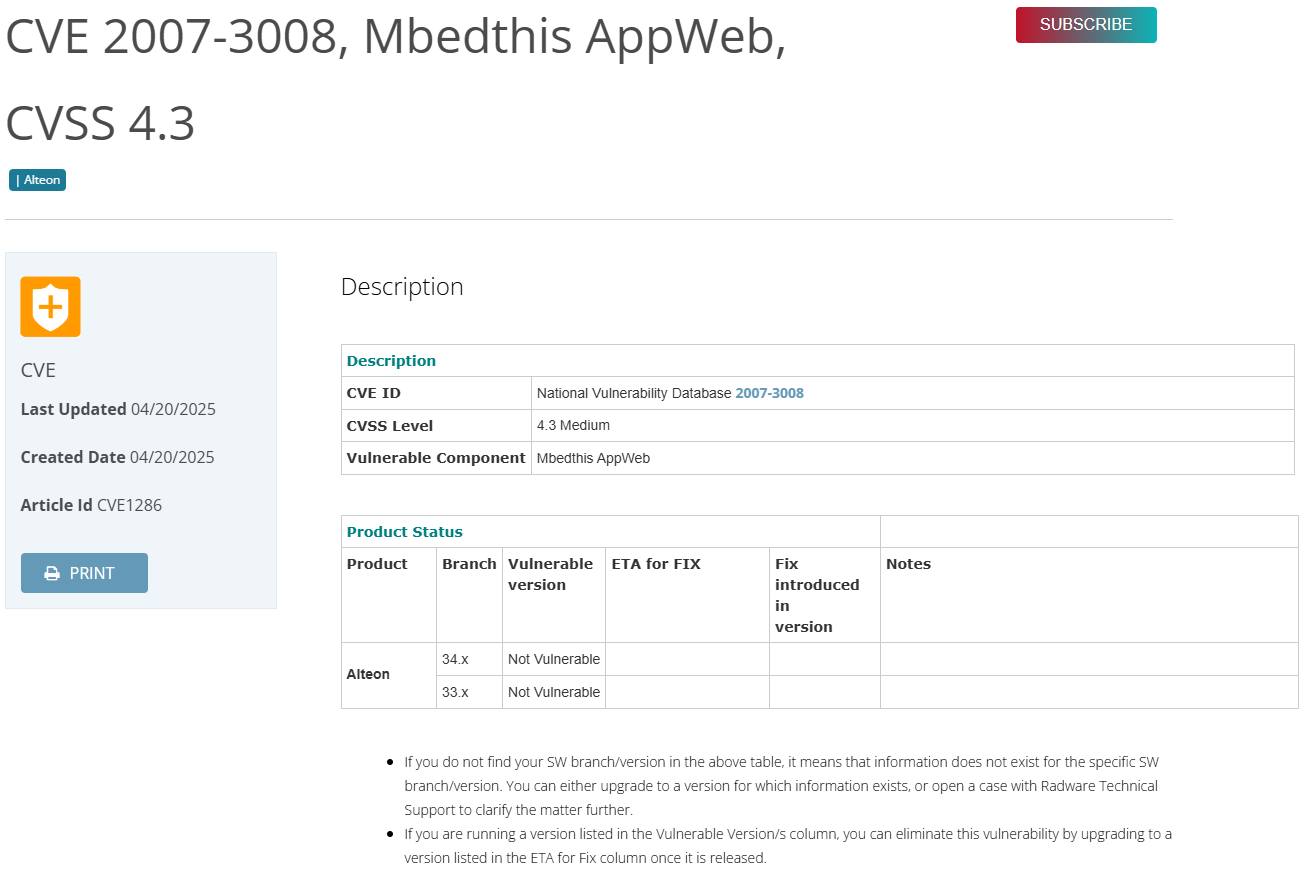Viewport: 1310px width, 872px height.
Task: Click the second bullet note about upgrading
Action: click(x=788, y=845)
